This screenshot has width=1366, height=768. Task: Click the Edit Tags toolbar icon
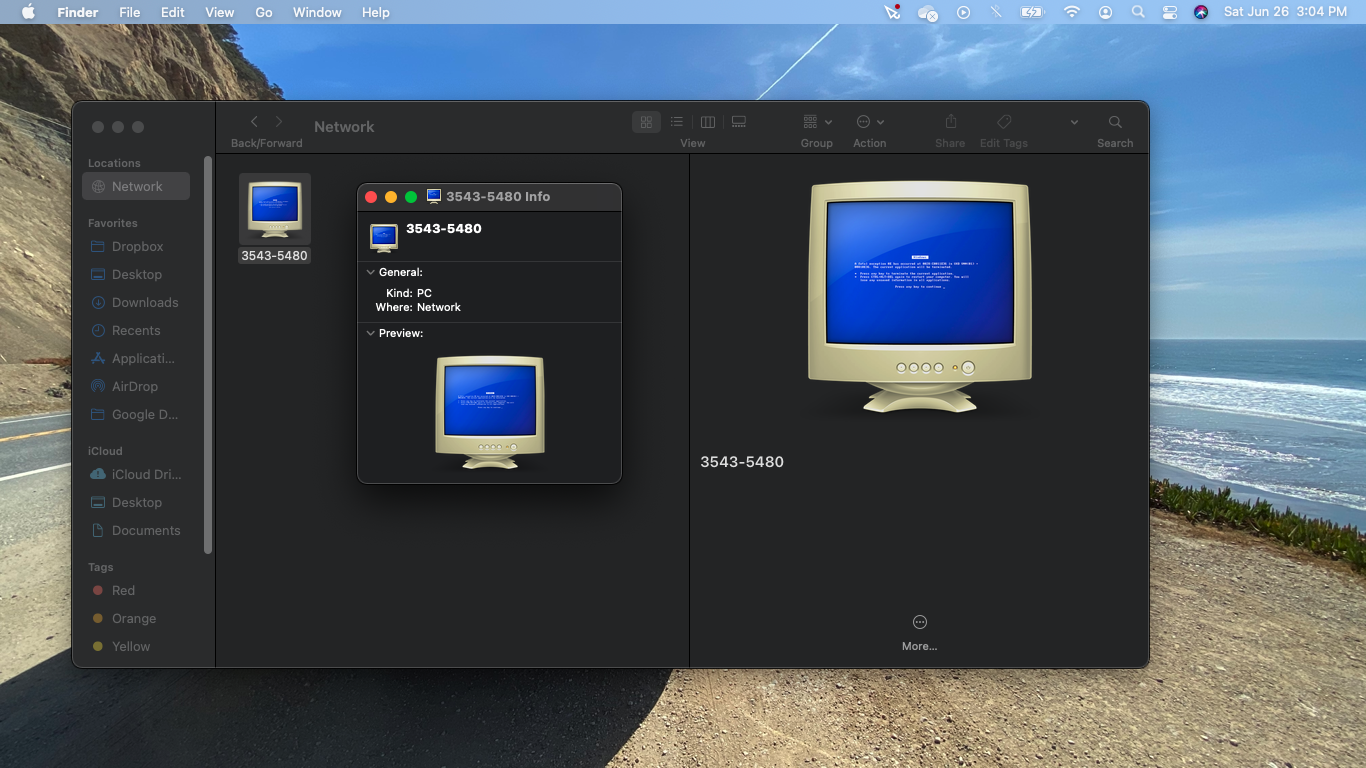click(x=1004, y=122)
